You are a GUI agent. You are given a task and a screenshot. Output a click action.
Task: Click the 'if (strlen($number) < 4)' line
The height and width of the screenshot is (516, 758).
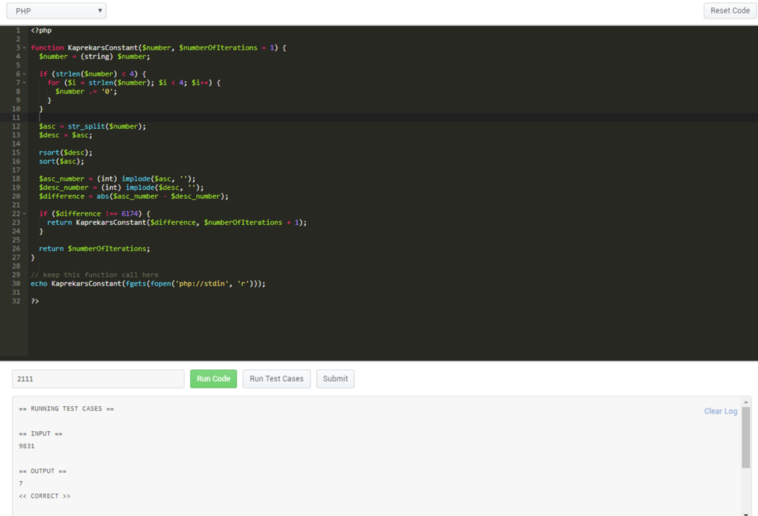tap(92, 74)
